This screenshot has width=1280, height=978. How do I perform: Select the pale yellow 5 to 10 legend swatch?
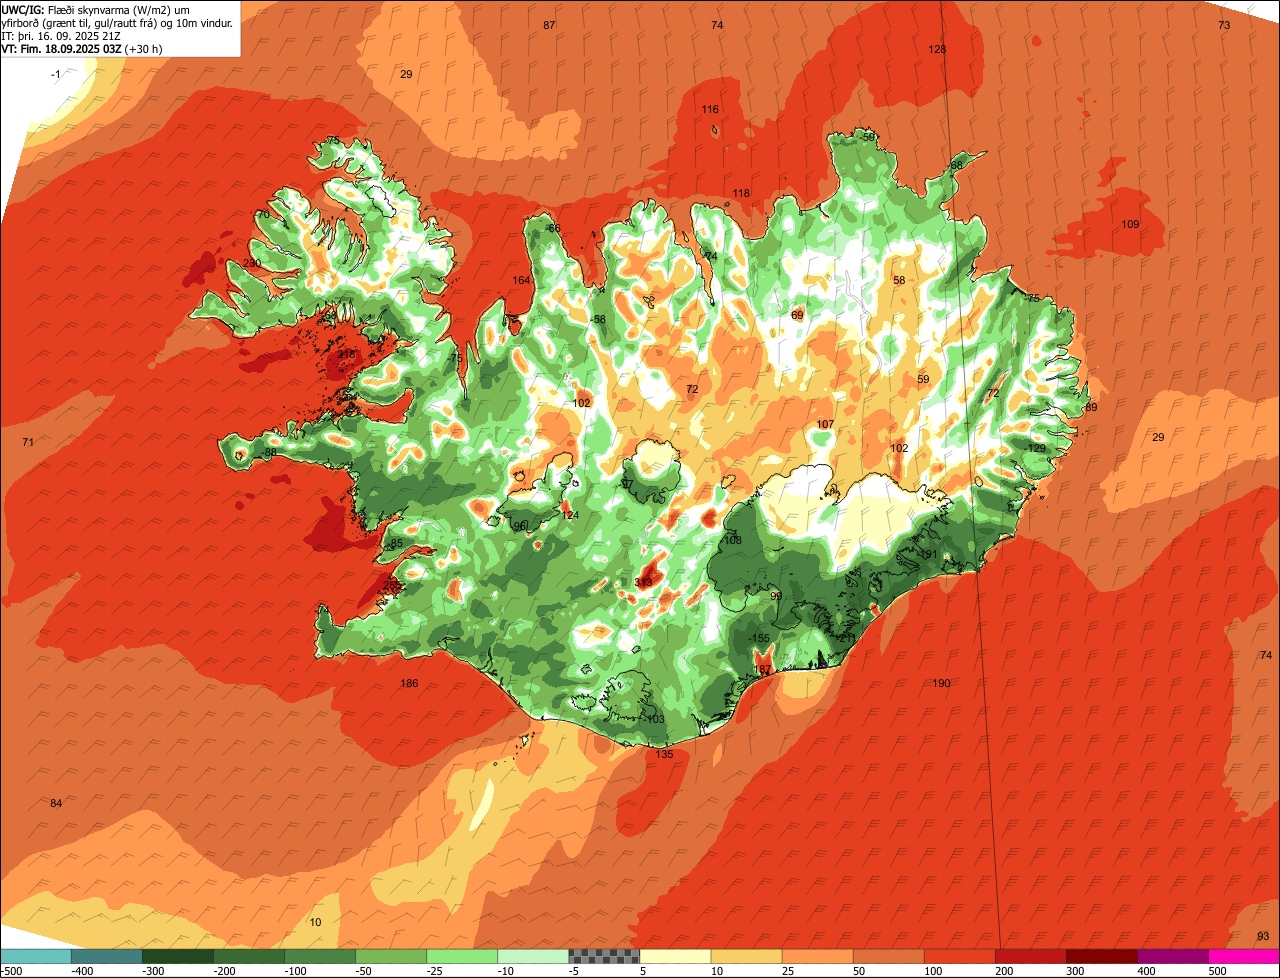[675, 956]
